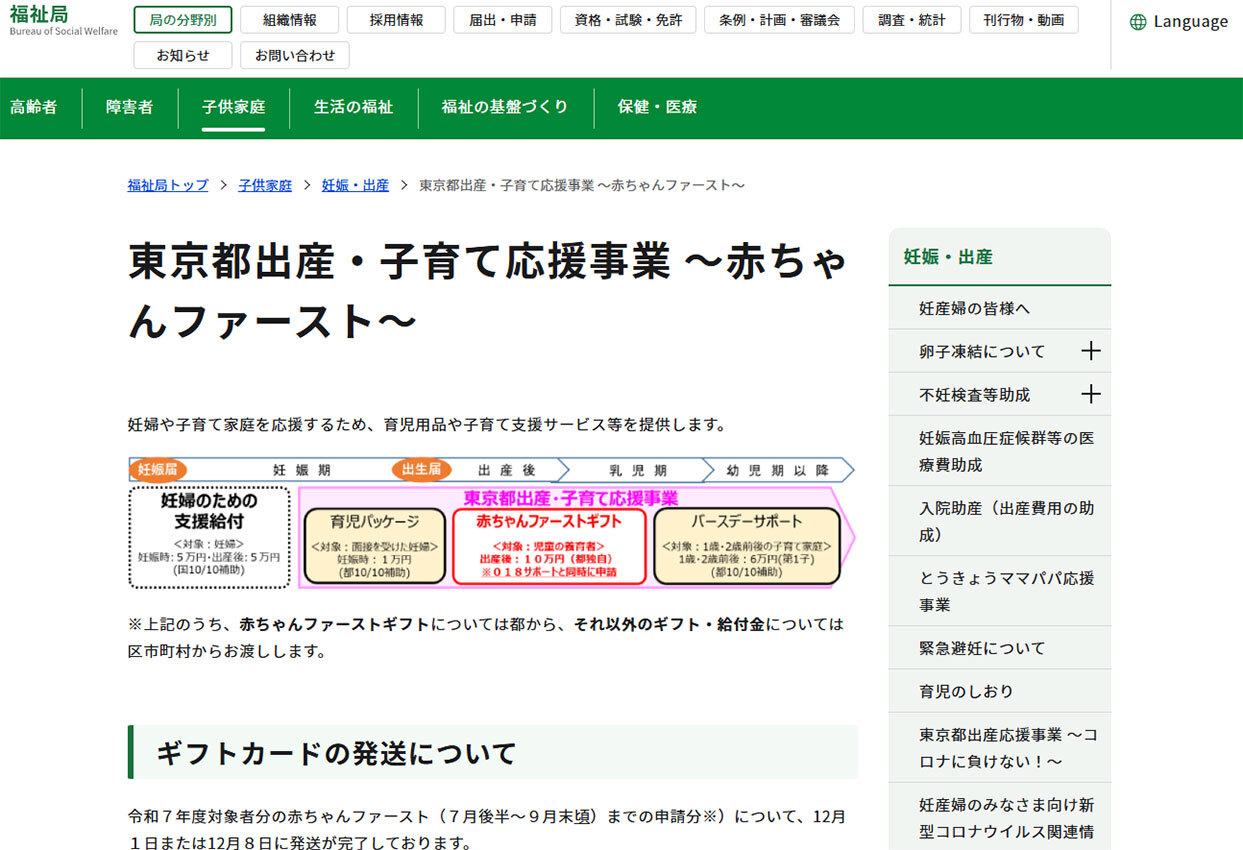This screenshot has width=1243, height=850.
Task: Follow the 妊娠・出産 breadcrumb link
Action: pyautogui.click(x=355, y=185)
